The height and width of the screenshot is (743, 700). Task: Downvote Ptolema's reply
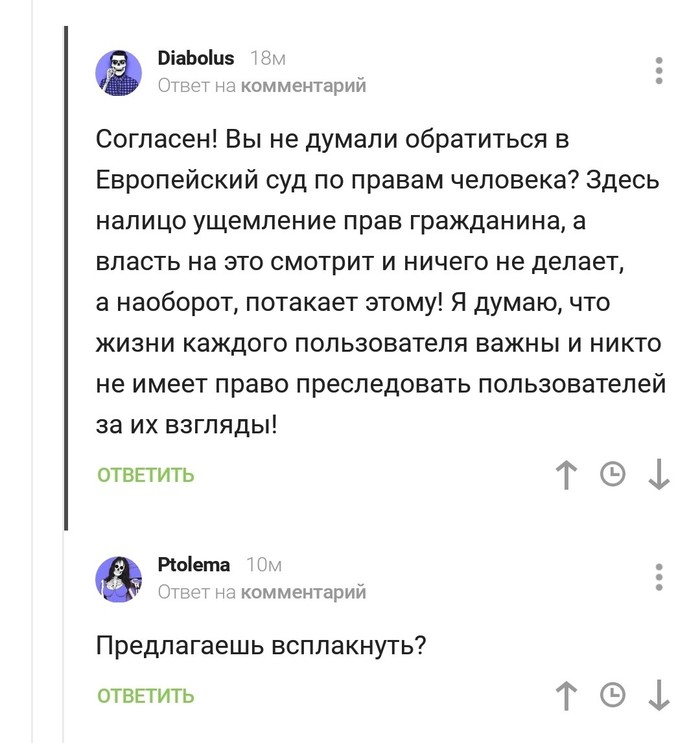[x=658, y=696]
